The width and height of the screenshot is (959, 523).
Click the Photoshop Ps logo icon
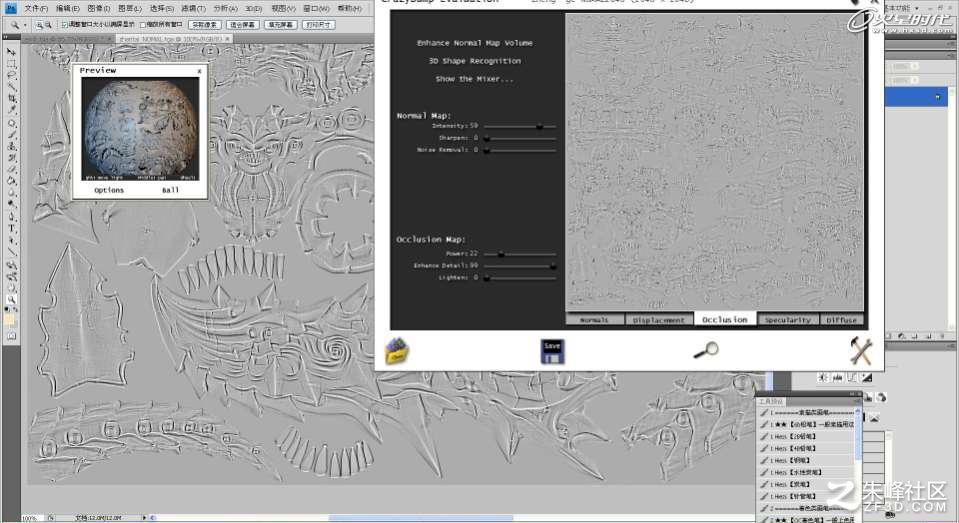pos(10,9)
